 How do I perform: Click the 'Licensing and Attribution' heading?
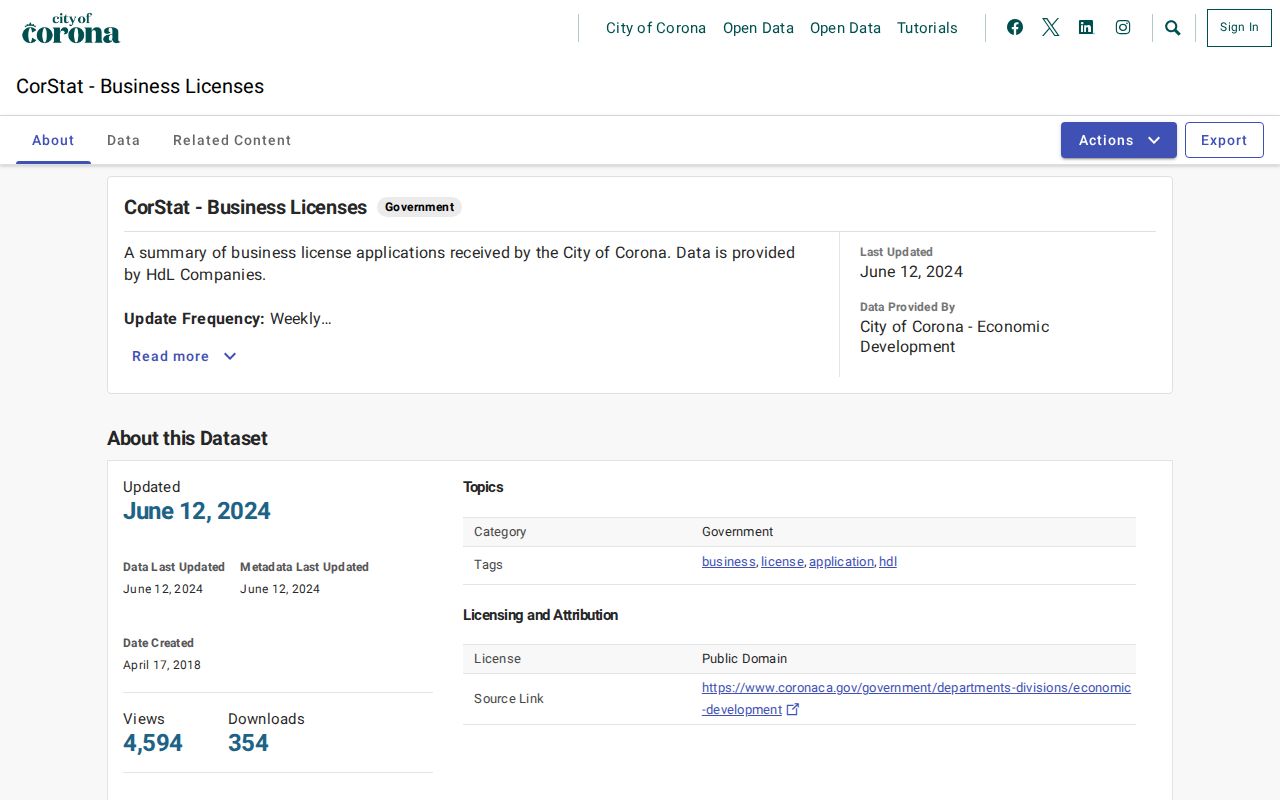point(540,615)
